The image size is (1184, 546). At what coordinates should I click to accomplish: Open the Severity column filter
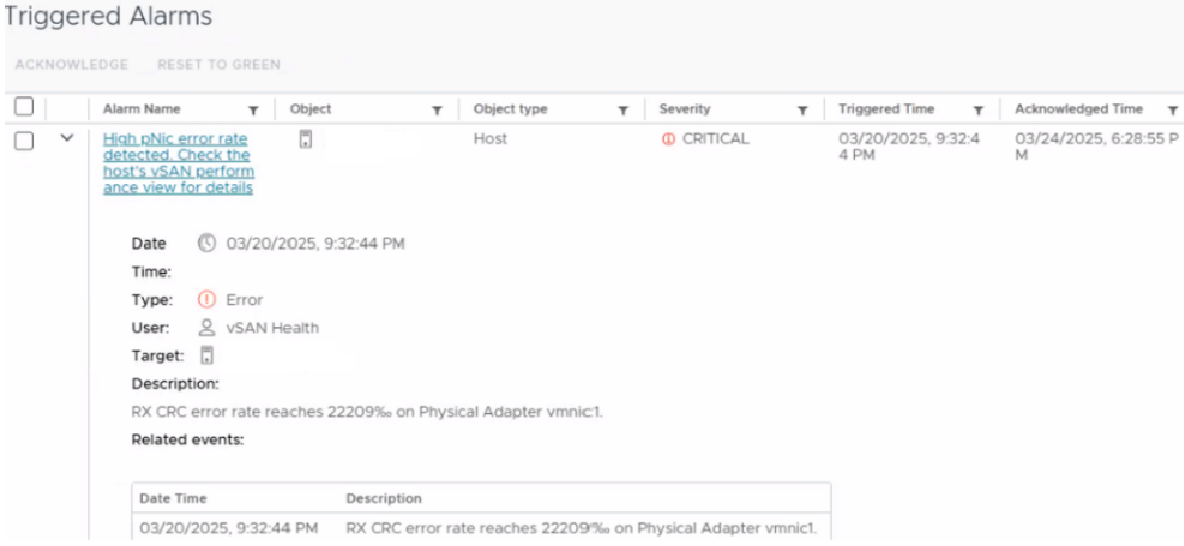(802, 110)
